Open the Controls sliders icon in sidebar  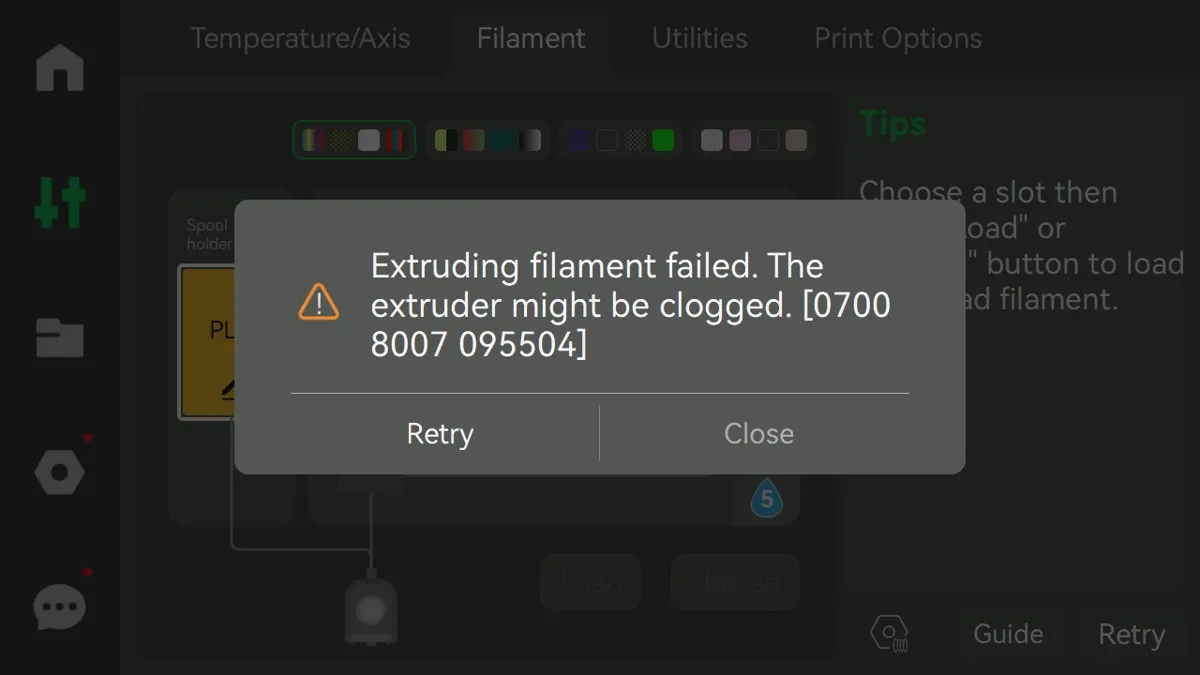pyautogui.click(x=60, y=202)
